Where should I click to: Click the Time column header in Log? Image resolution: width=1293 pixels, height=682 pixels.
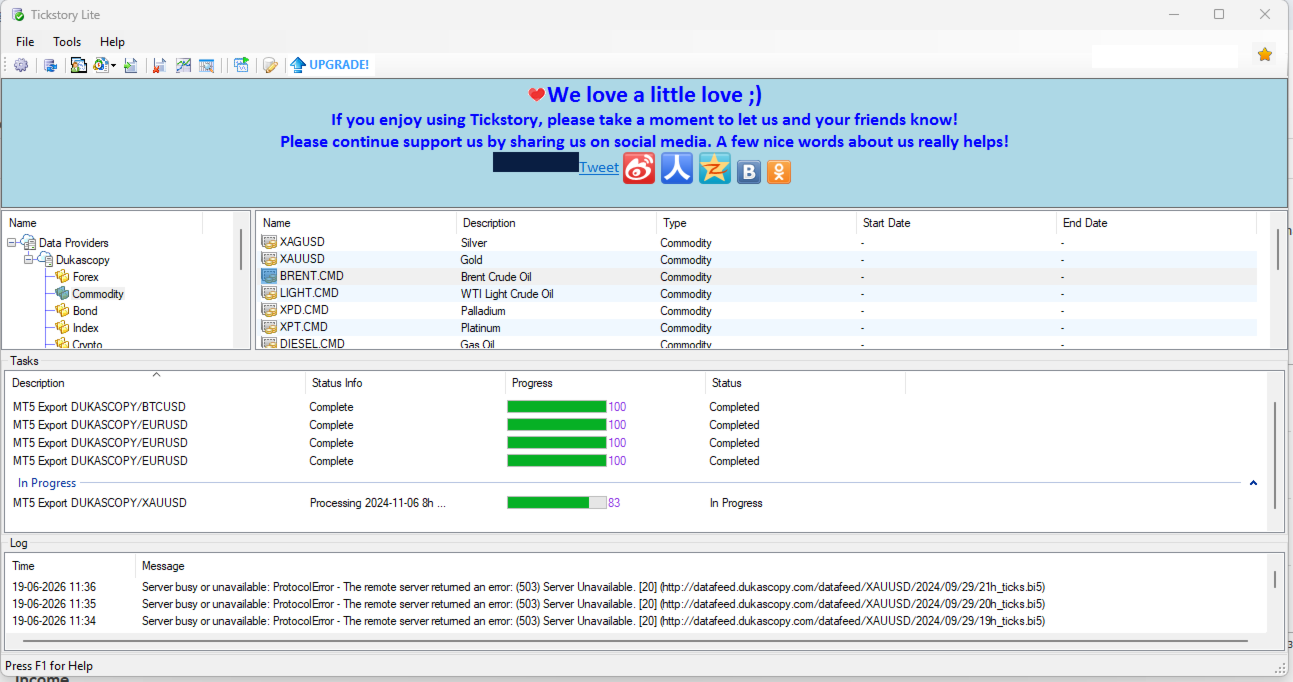pos(71,566)
